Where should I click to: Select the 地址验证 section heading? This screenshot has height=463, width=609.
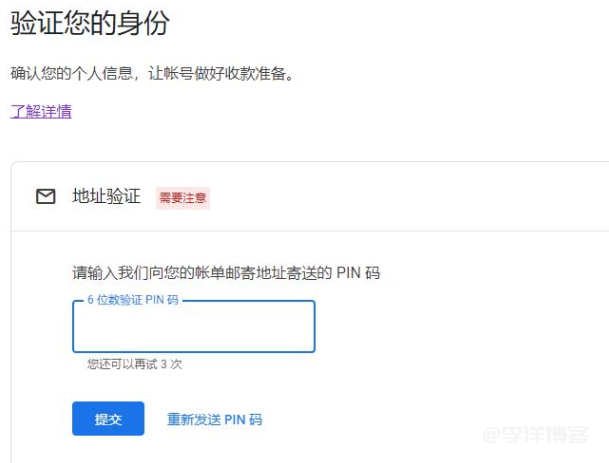tap(106, 197)
